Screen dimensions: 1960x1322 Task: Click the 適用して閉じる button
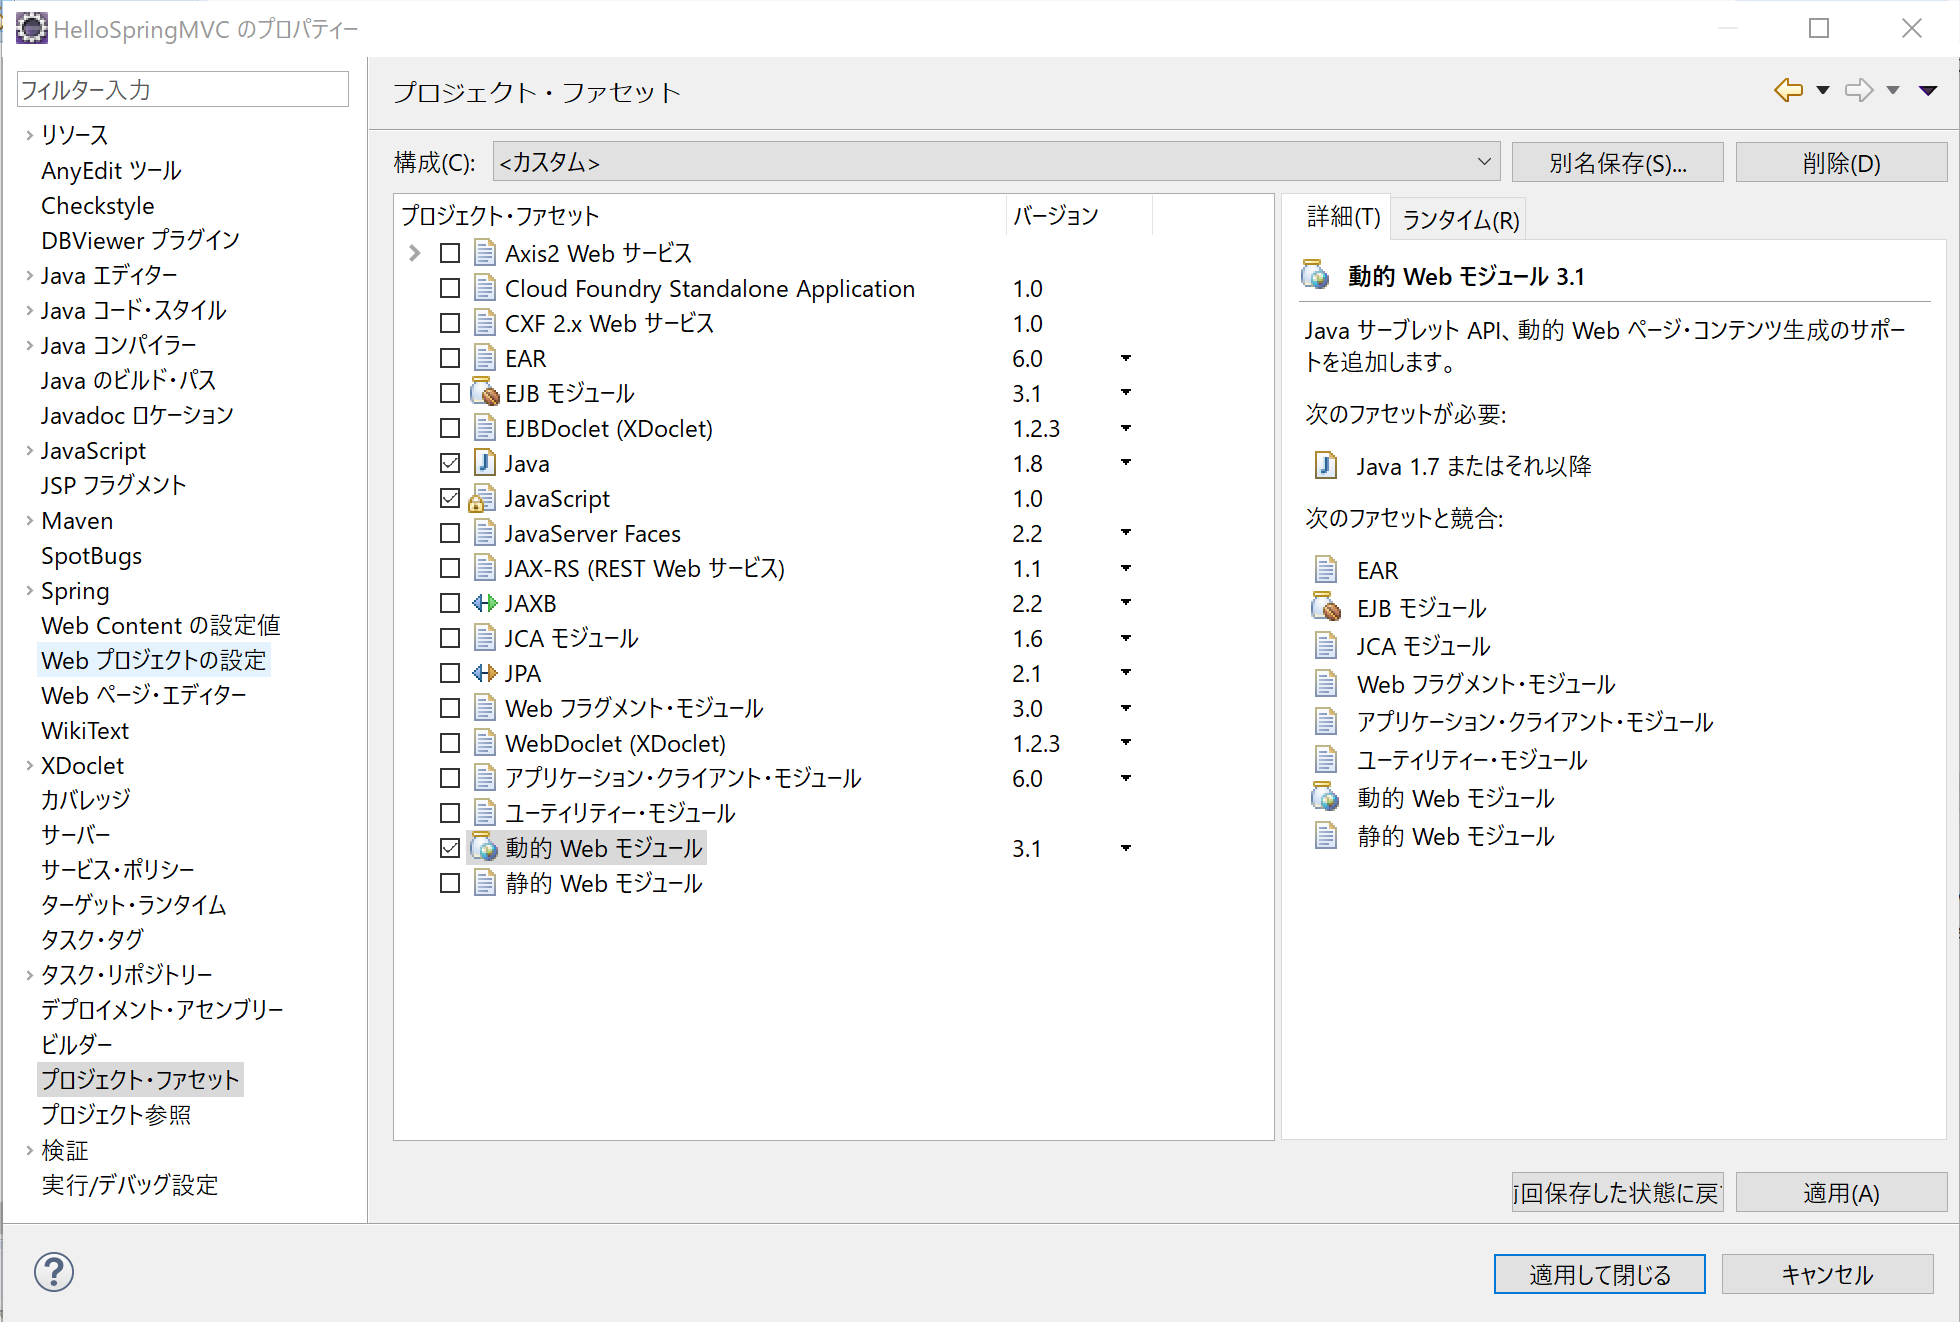click(1599, 1274)
